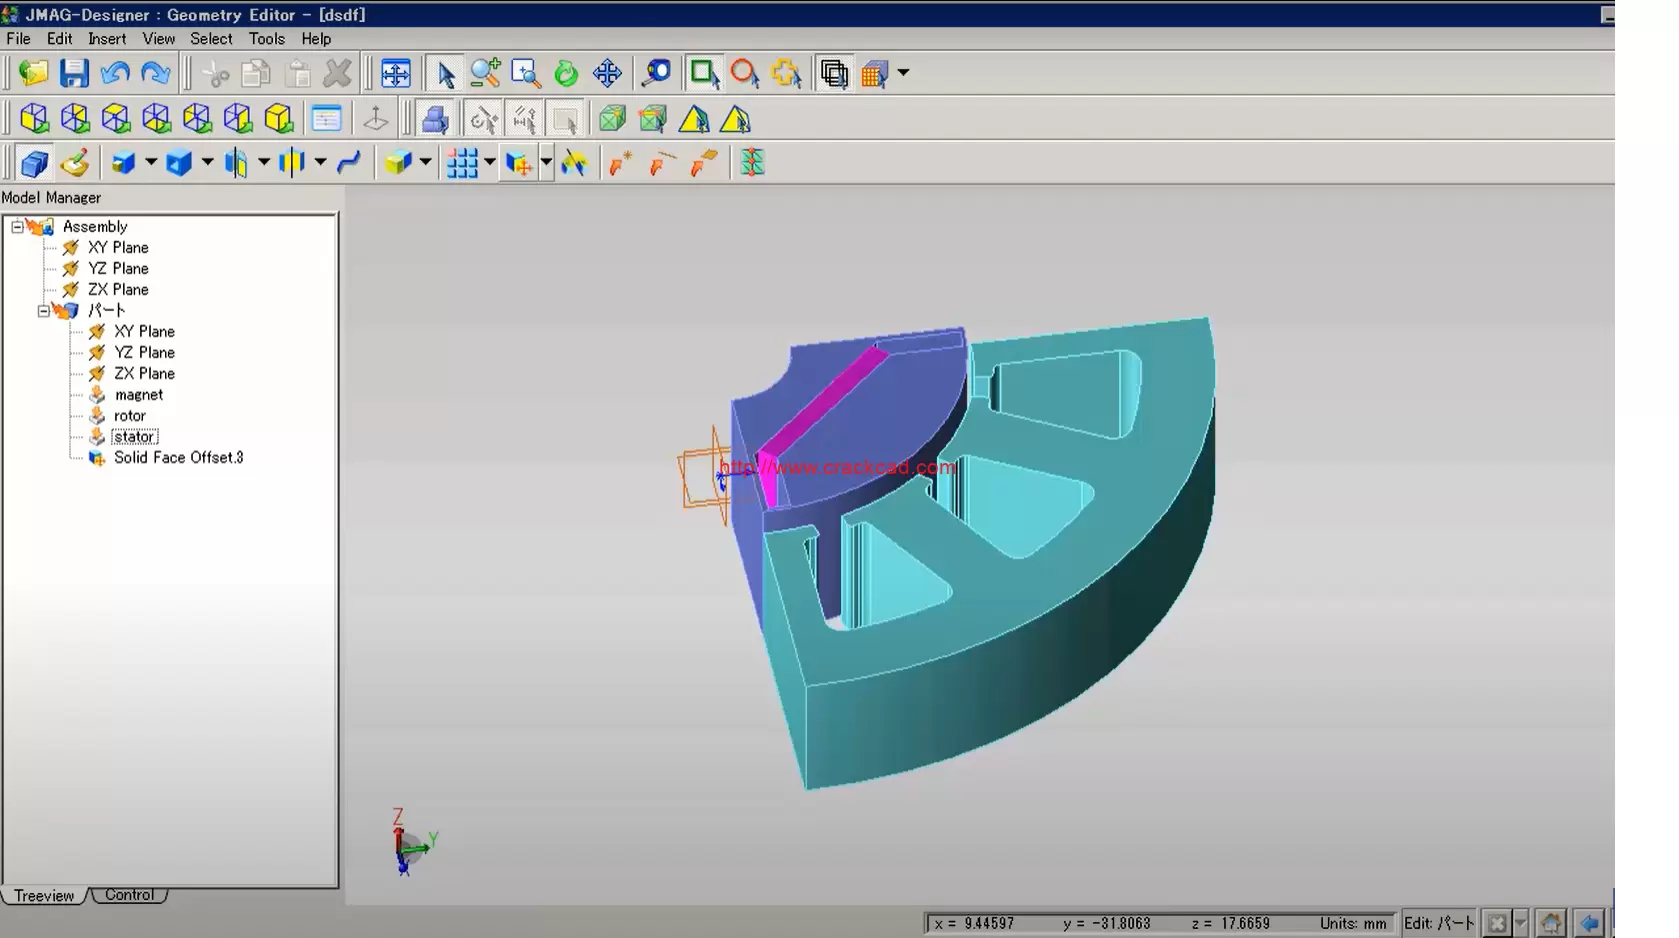Open dropdown arrow next to orange grid cube icon
The width and height of the screenshot is (1679, 938).
903,73
